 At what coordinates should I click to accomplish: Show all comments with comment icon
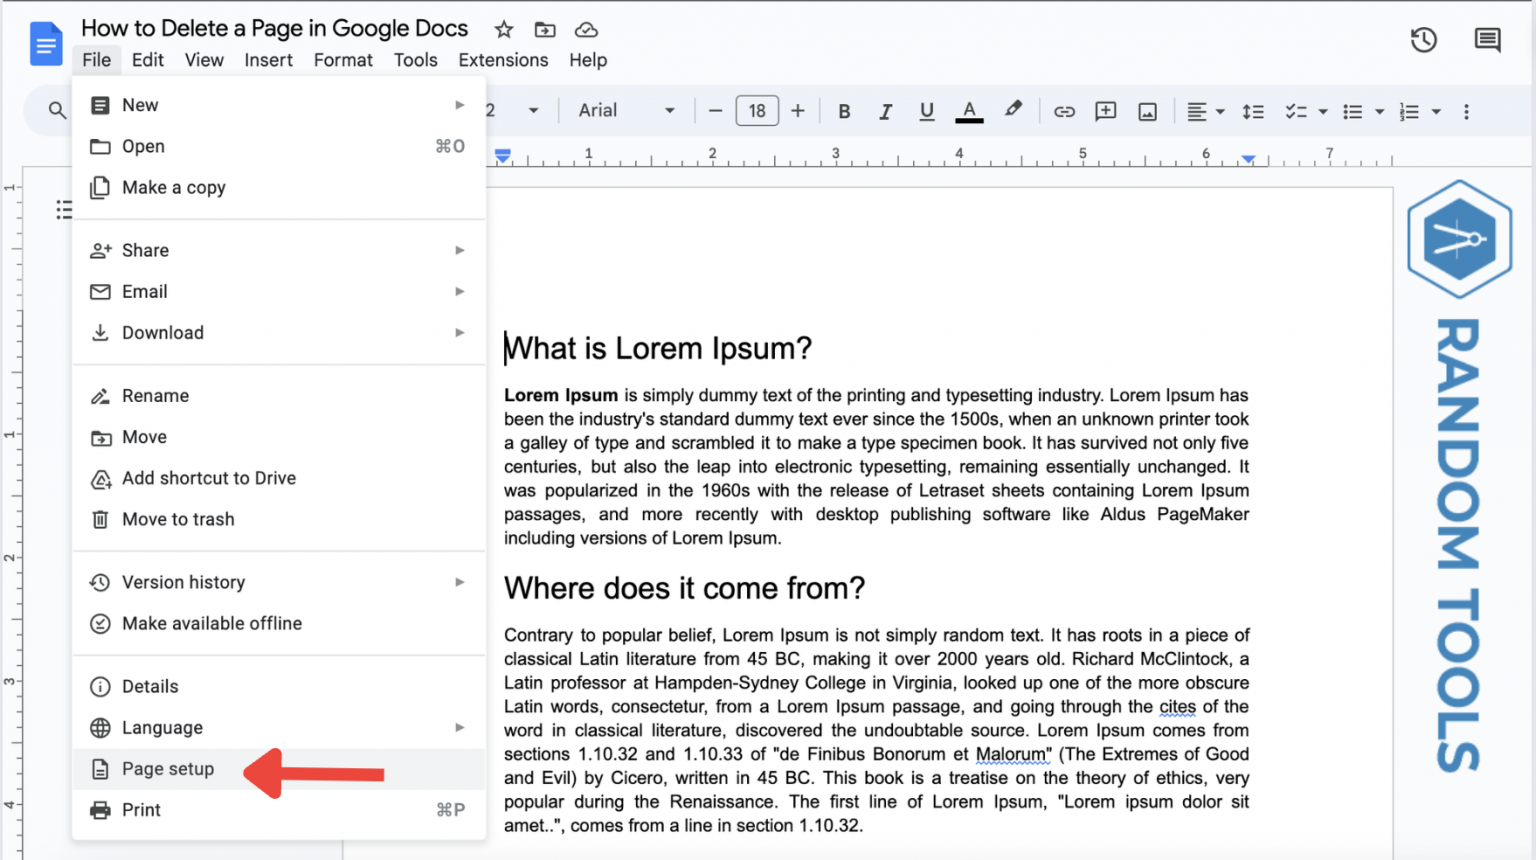pyautogui.click(x=1487, y=39)
